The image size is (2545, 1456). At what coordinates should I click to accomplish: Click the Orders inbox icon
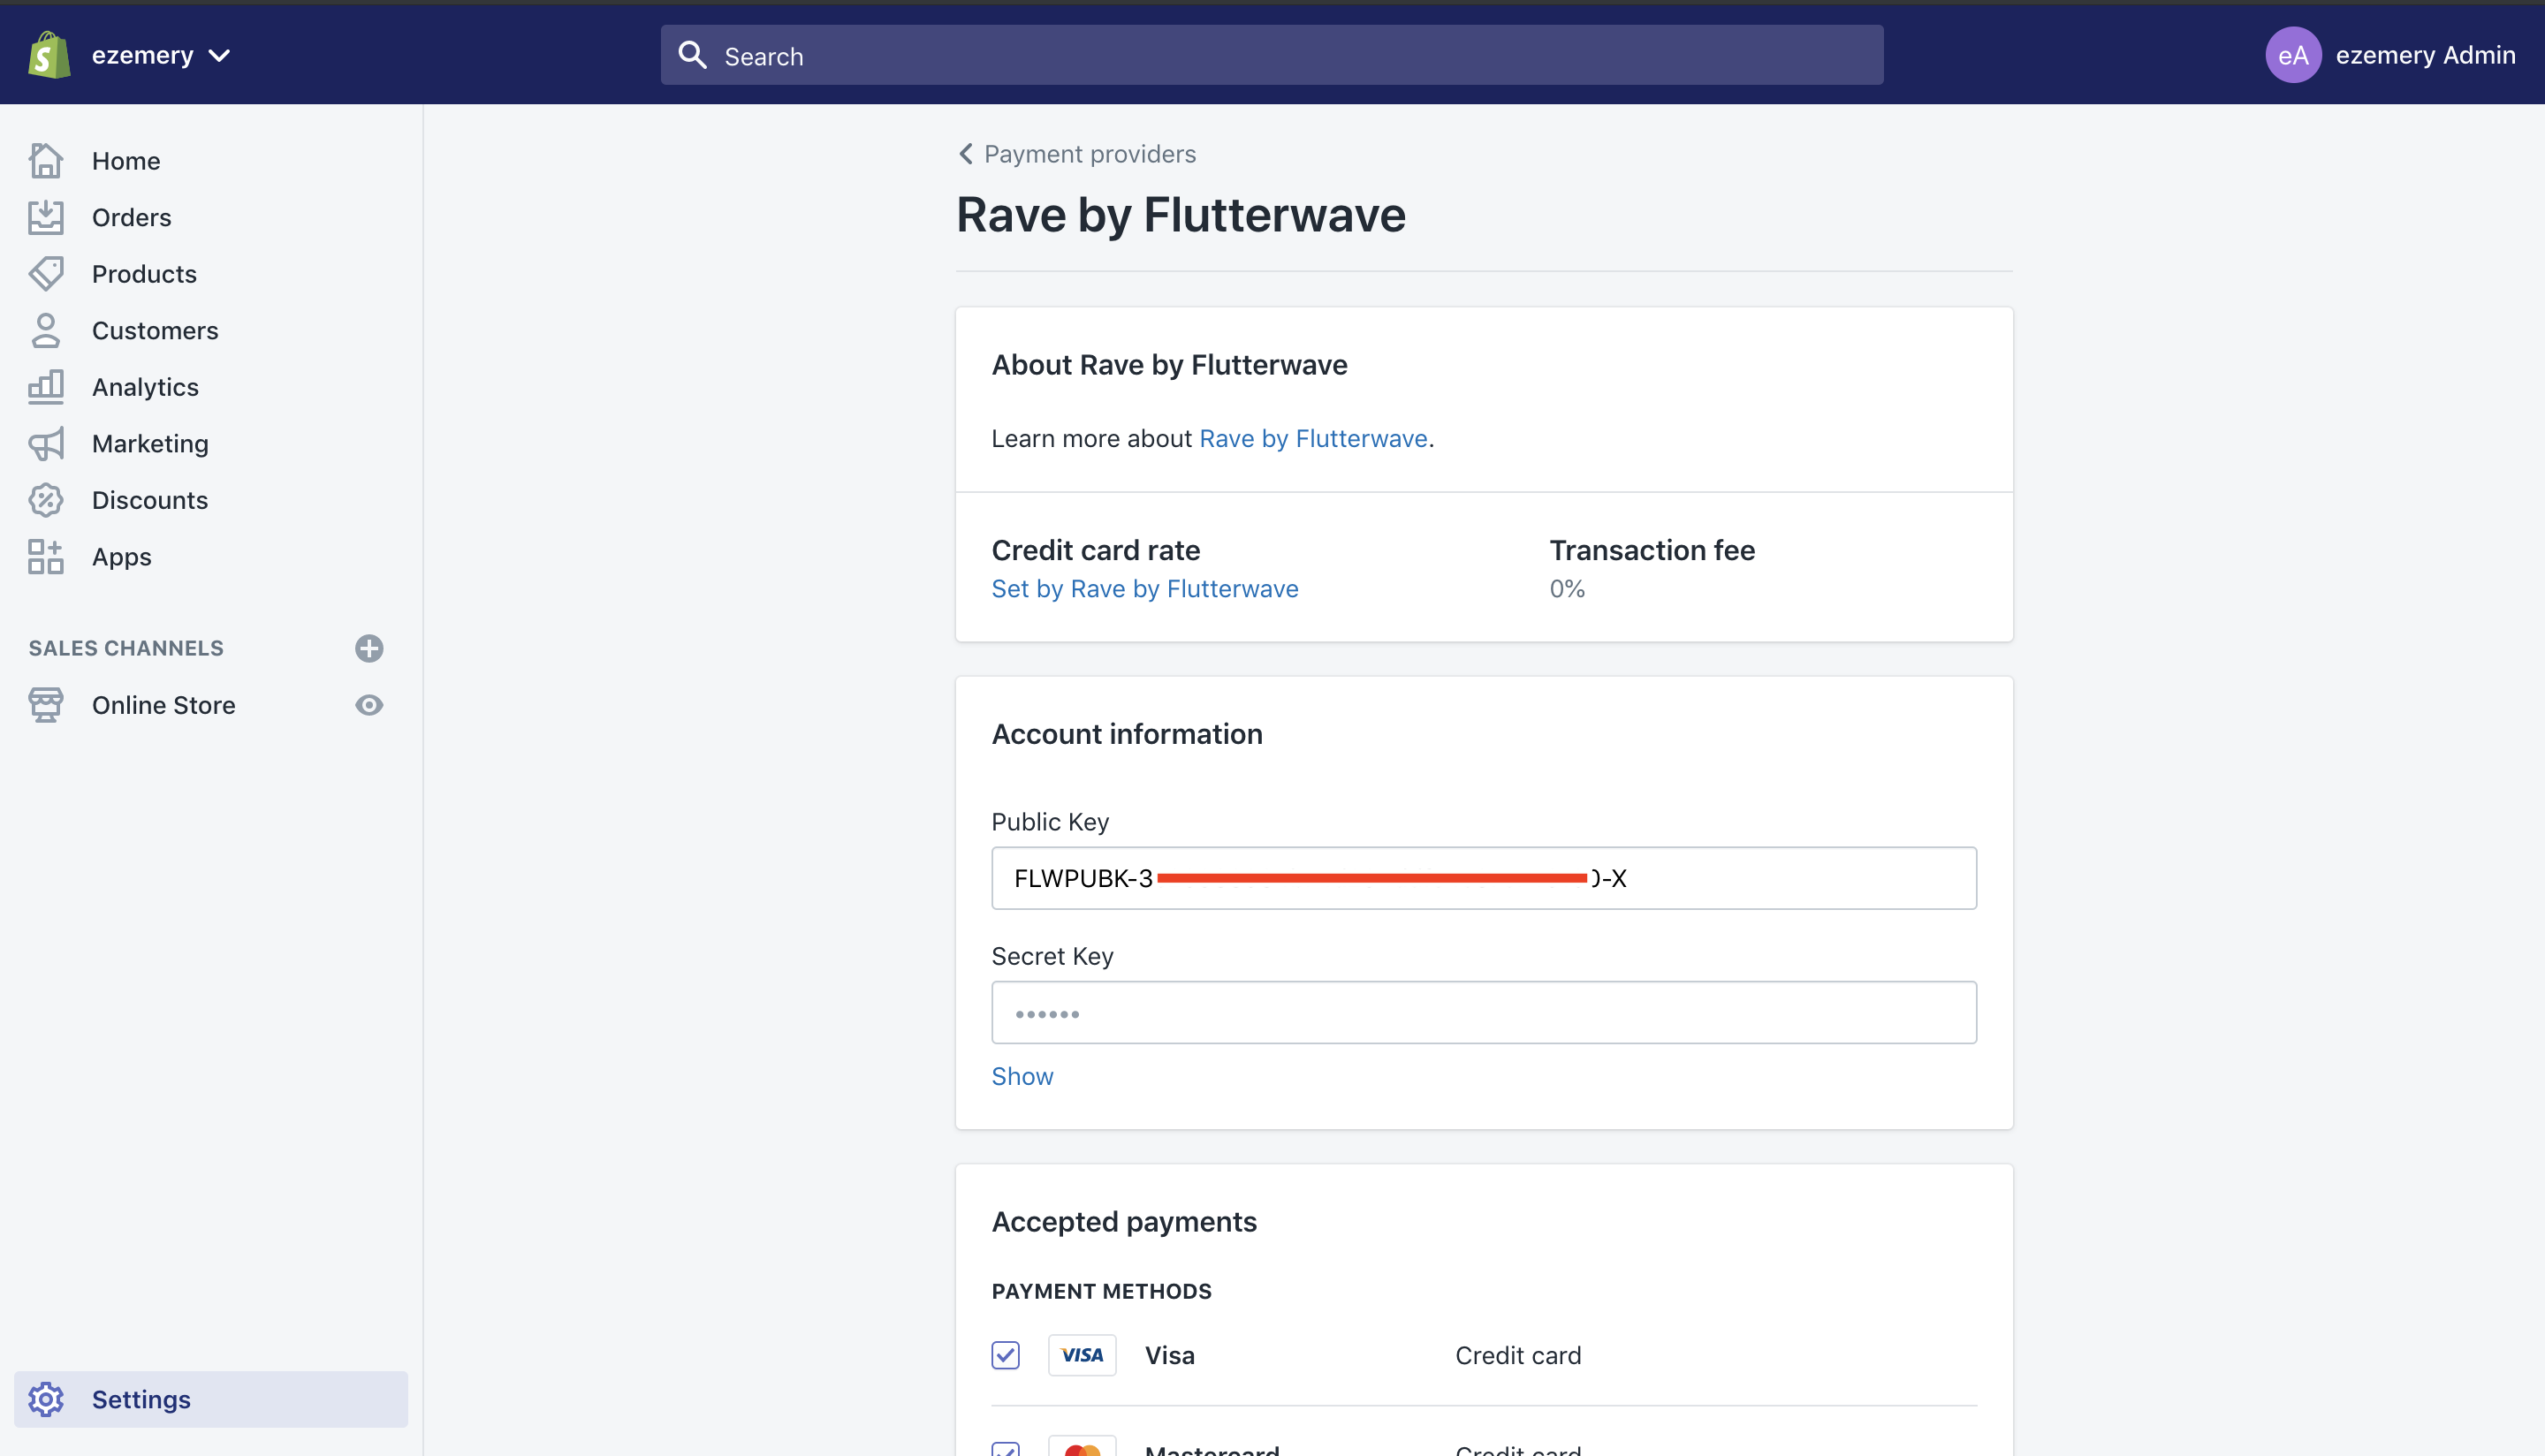tap(46, 217)
